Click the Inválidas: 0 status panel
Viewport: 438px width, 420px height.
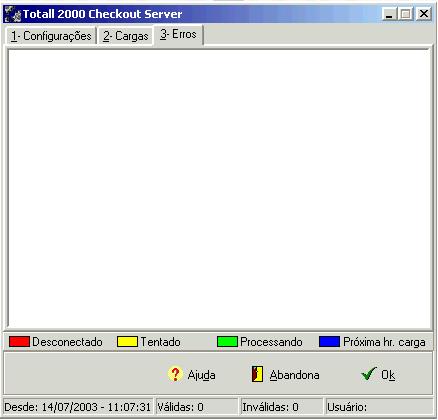pyautogui.click(x=282, y=407)
